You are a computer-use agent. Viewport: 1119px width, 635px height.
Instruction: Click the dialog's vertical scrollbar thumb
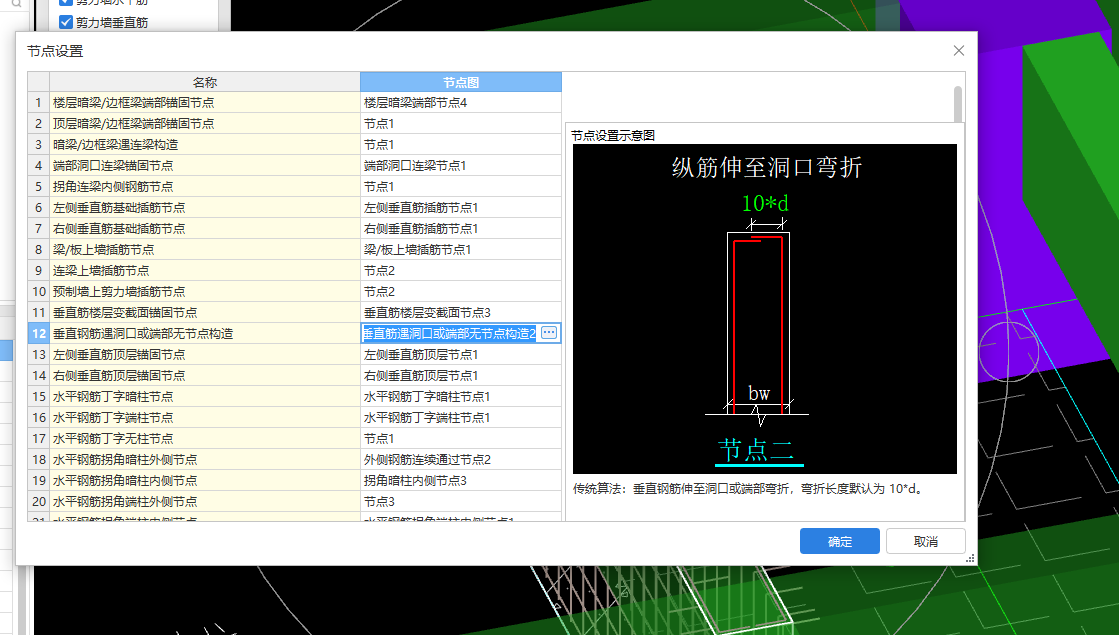[958, 104]
